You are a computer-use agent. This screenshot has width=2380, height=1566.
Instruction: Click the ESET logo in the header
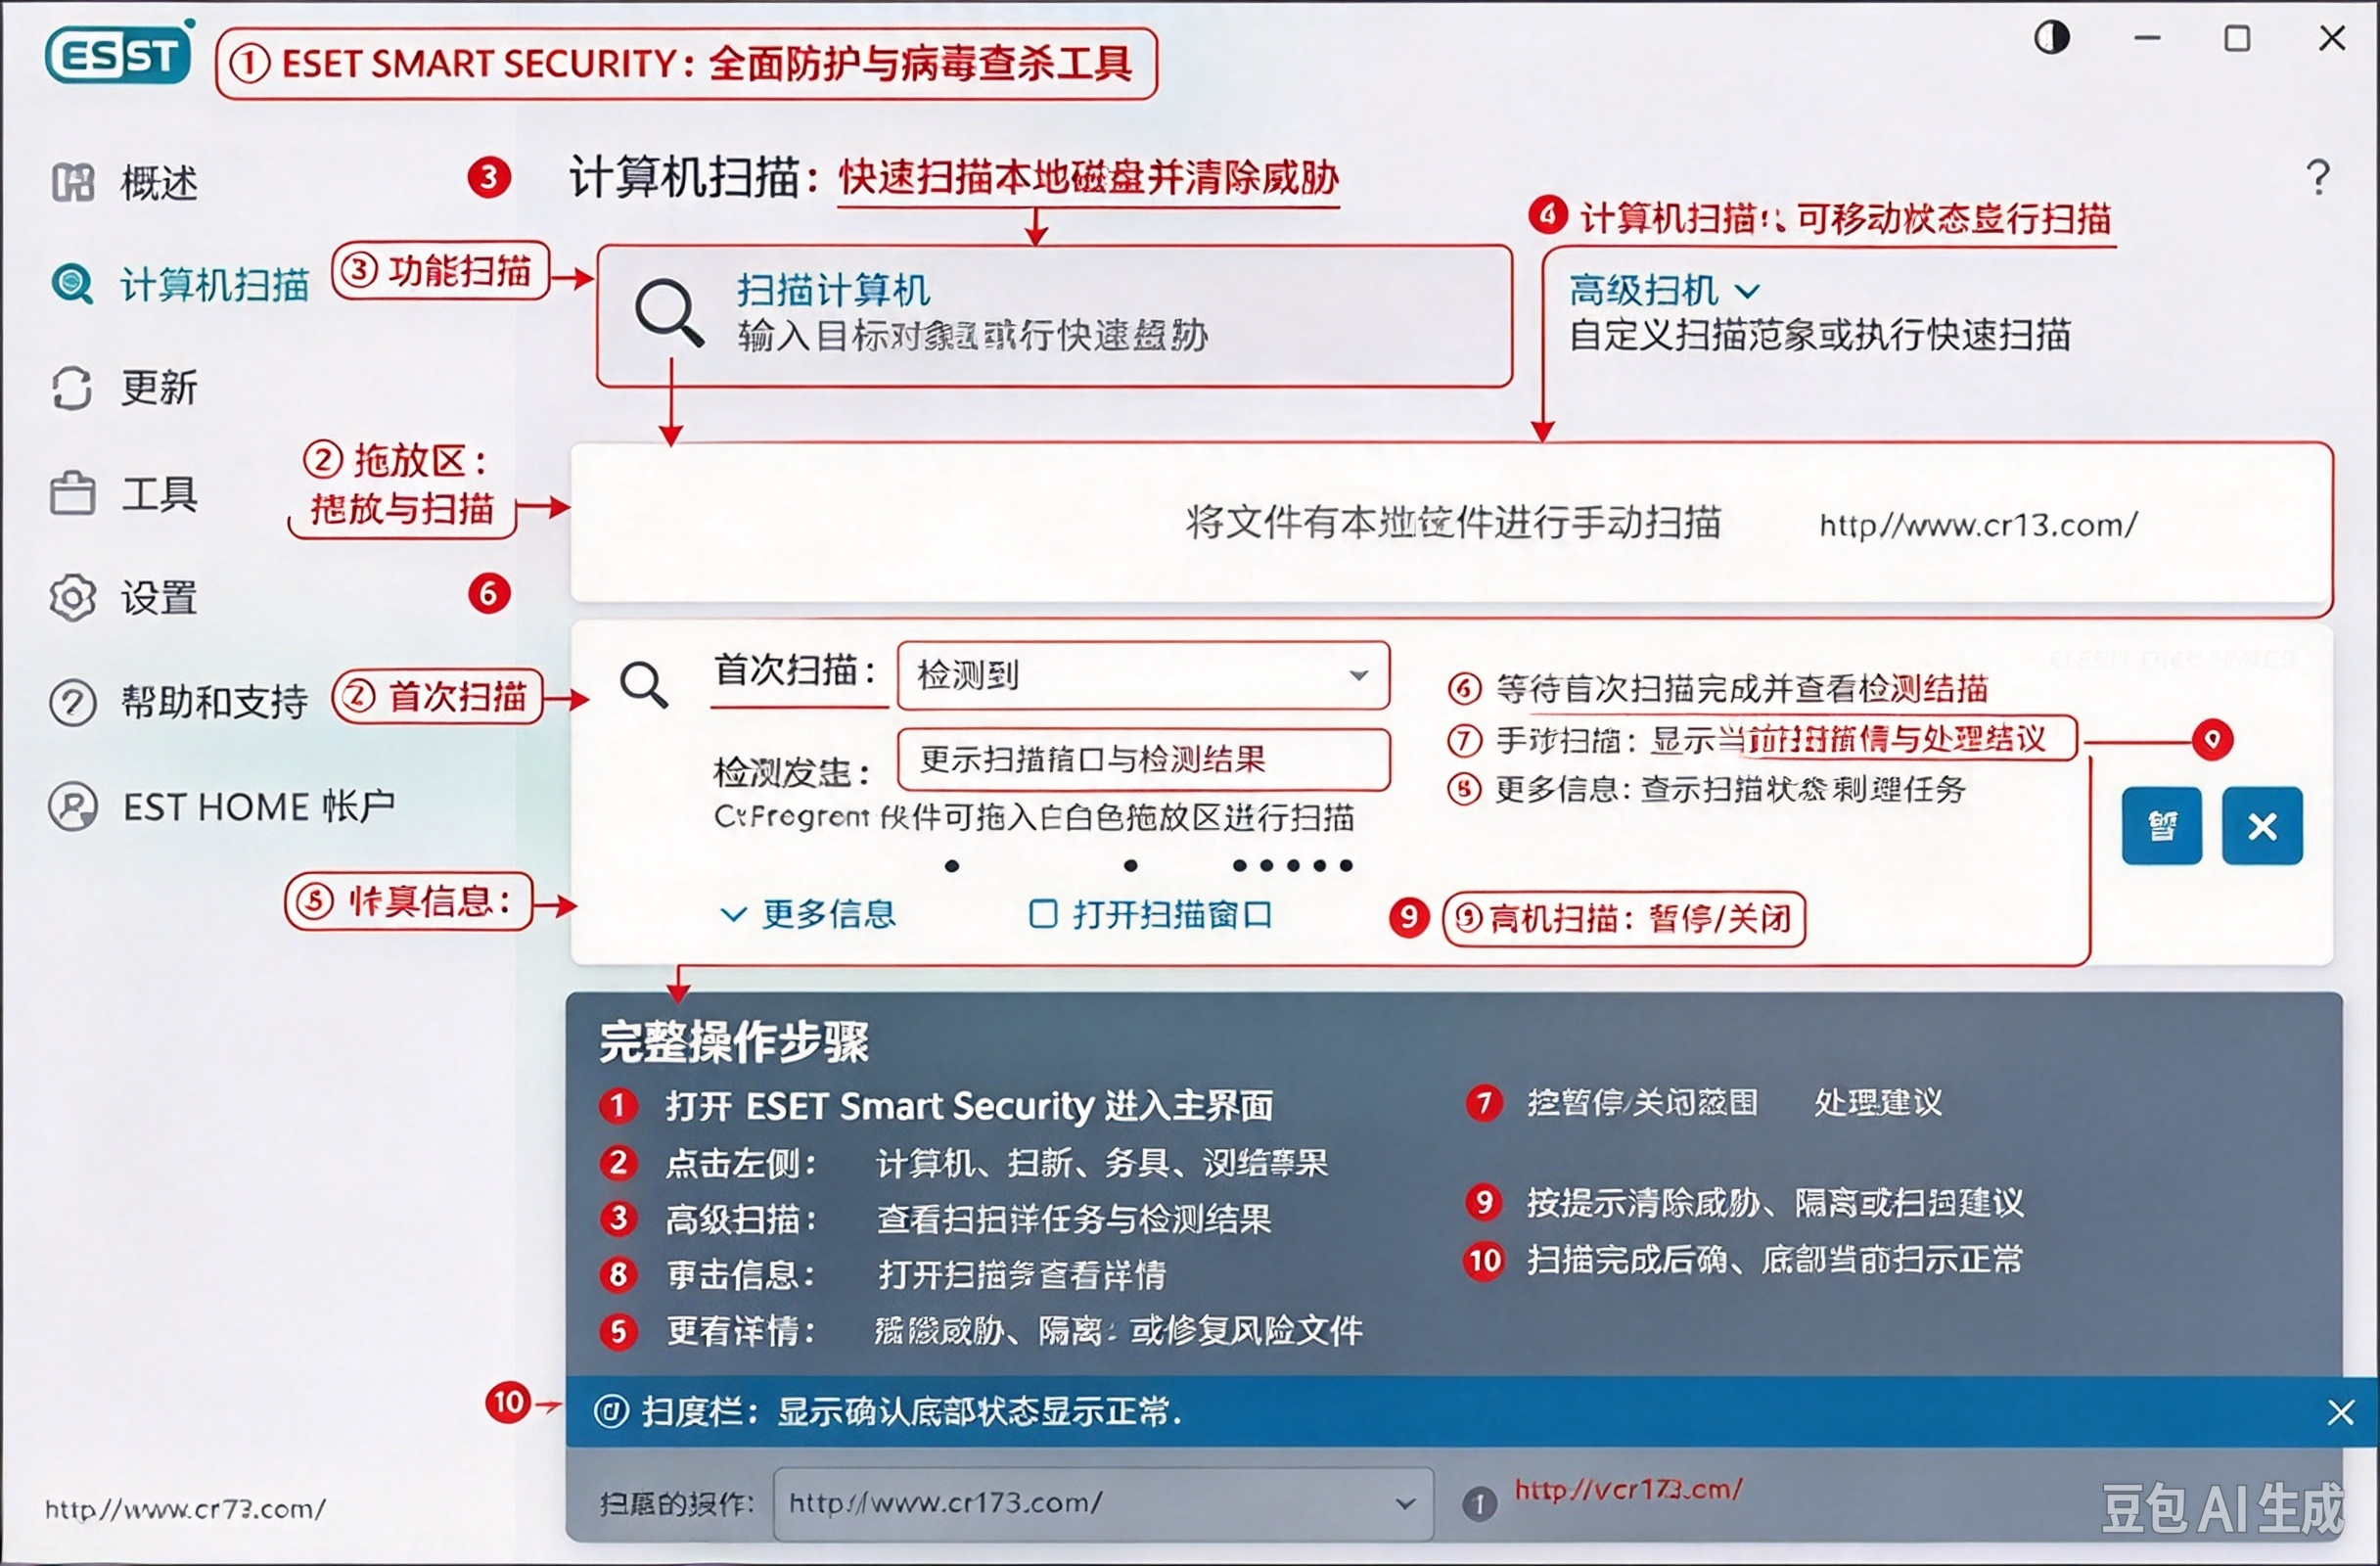pyautogui.click(x=119, y=54)
